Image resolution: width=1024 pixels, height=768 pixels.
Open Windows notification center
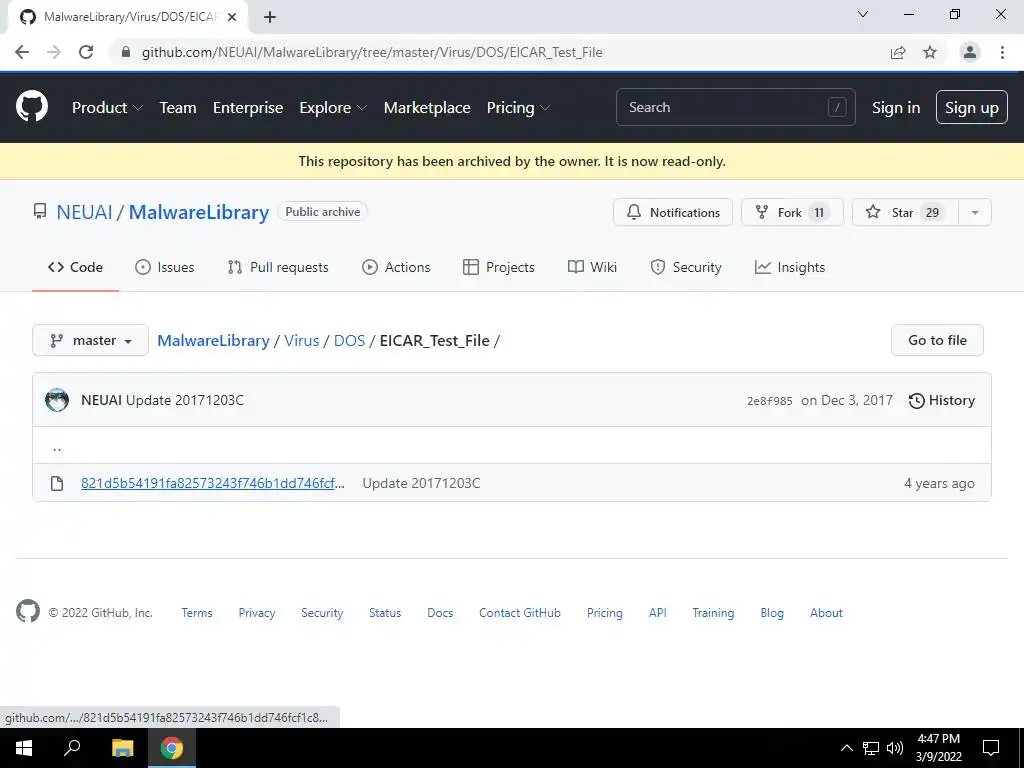point(991,748)
